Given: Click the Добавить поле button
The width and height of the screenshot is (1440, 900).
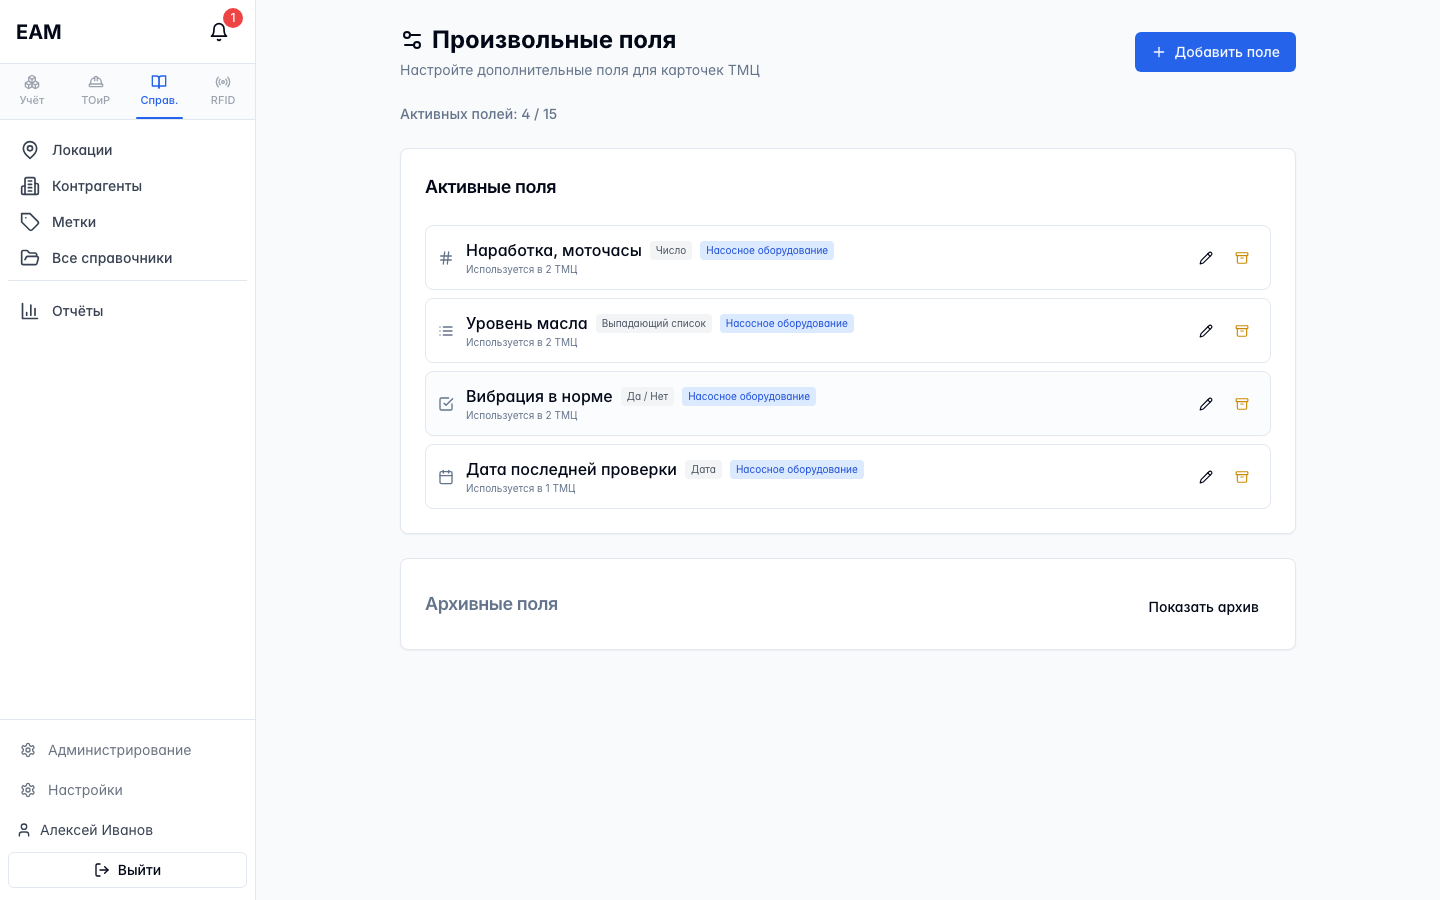Looking at the screenshot, I should pos(1215,52).
